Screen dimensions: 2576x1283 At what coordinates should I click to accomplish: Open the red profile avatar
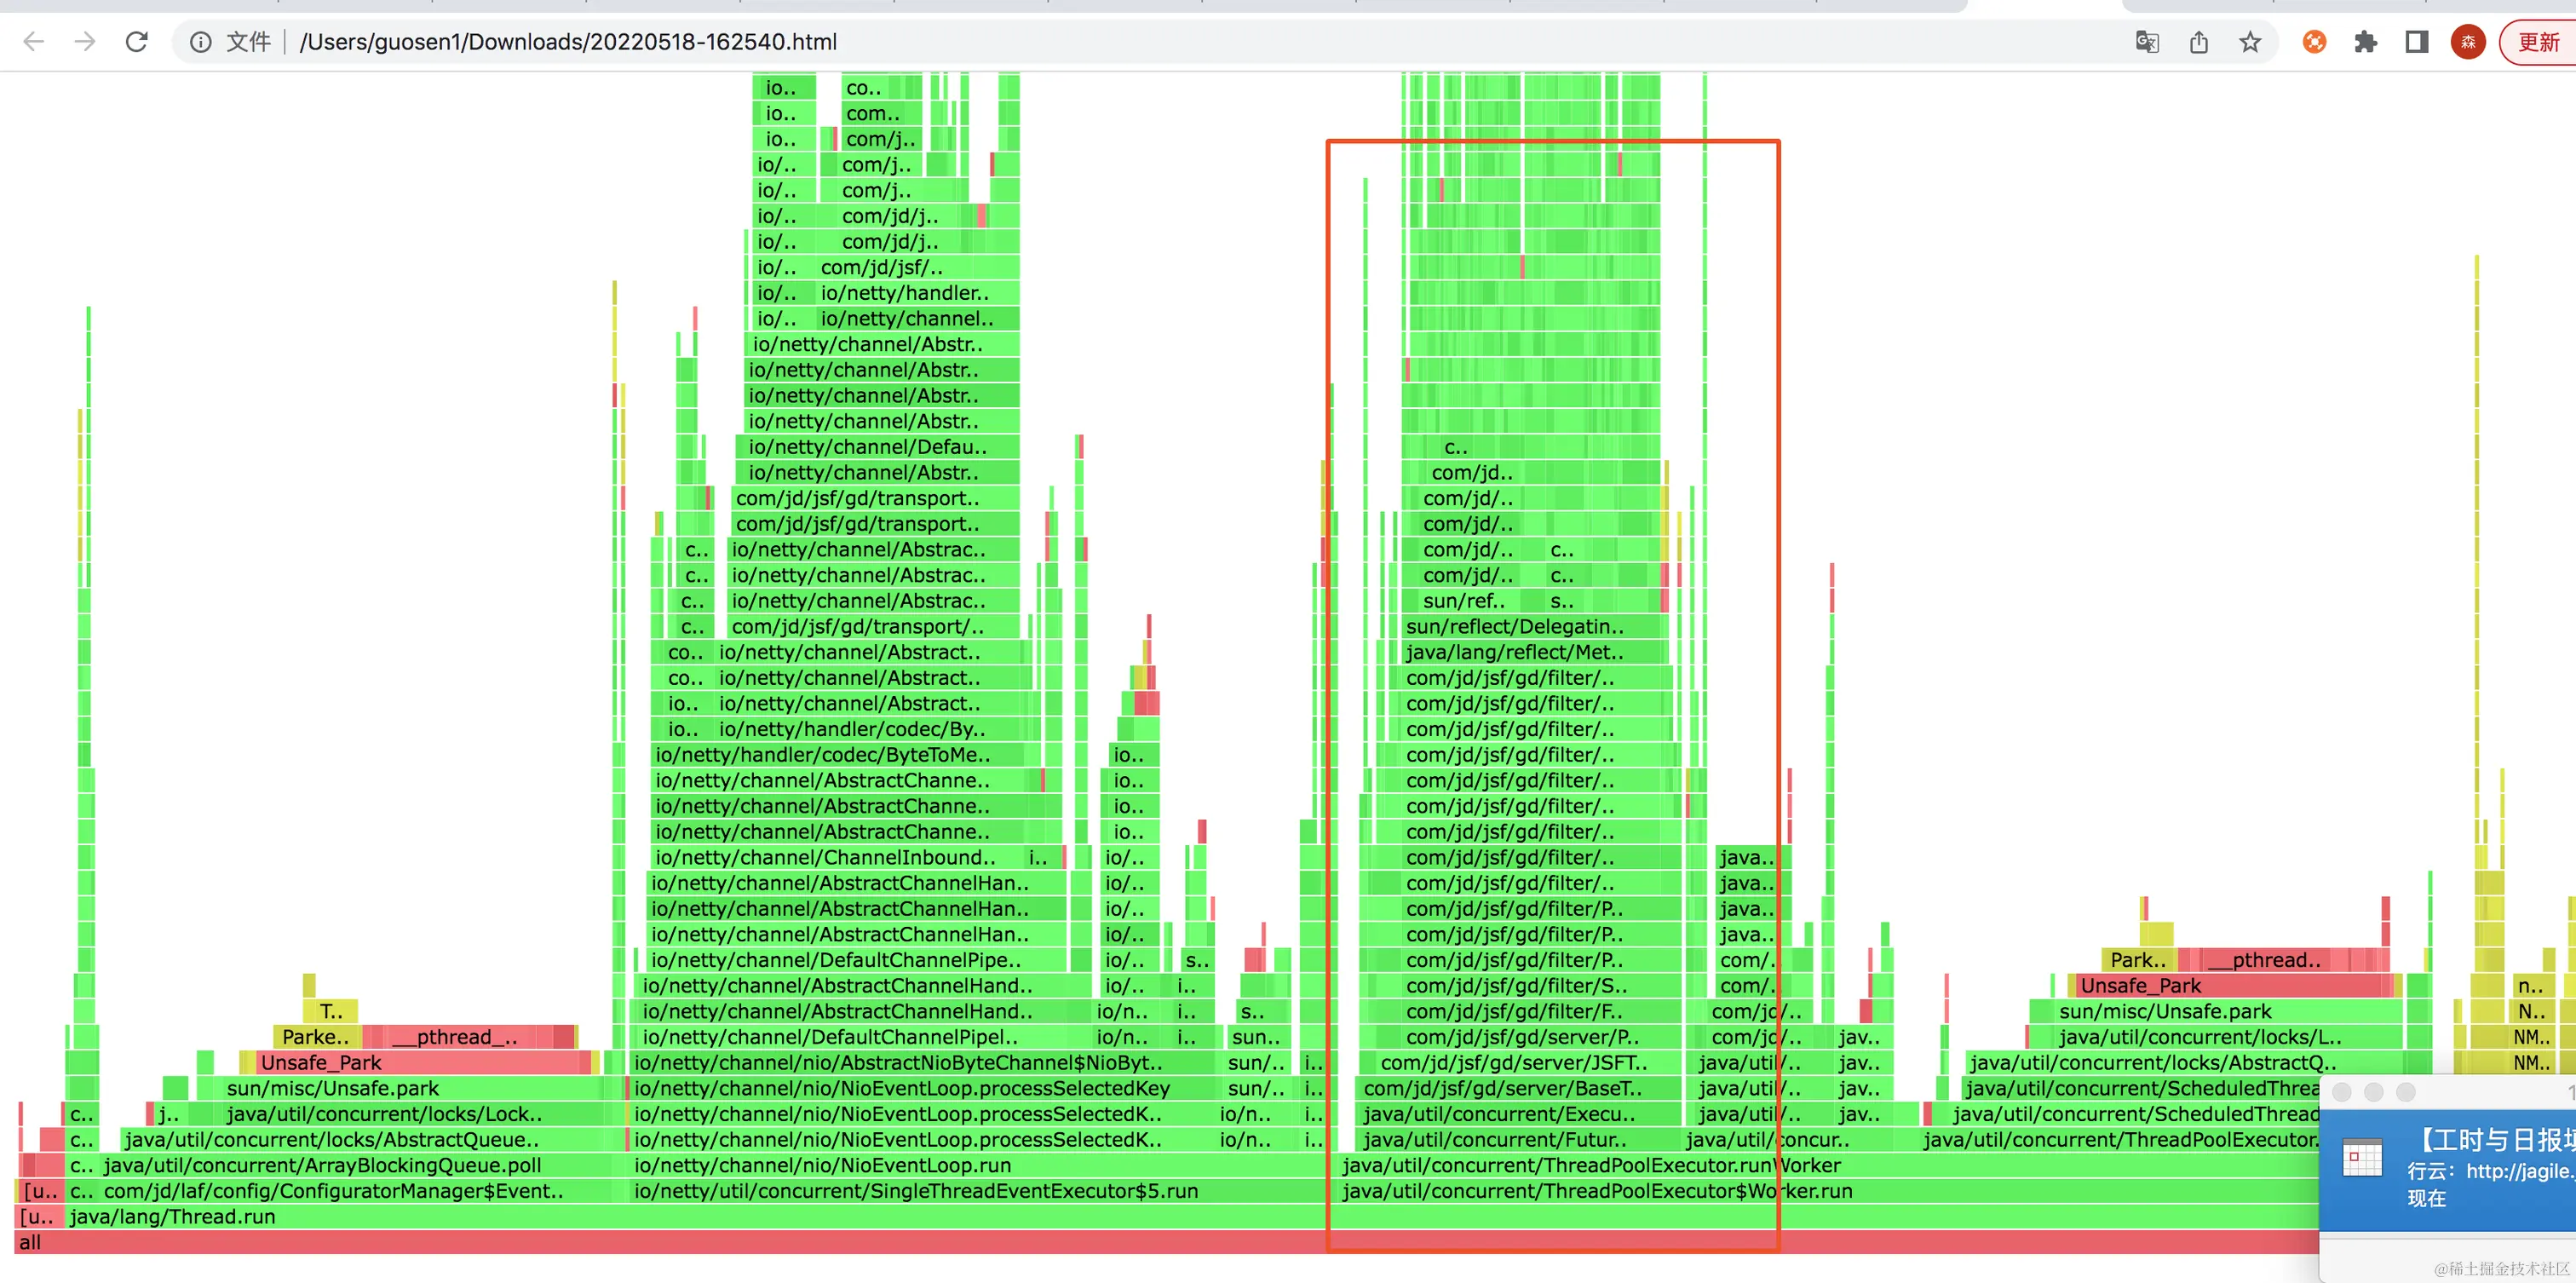2467,42
